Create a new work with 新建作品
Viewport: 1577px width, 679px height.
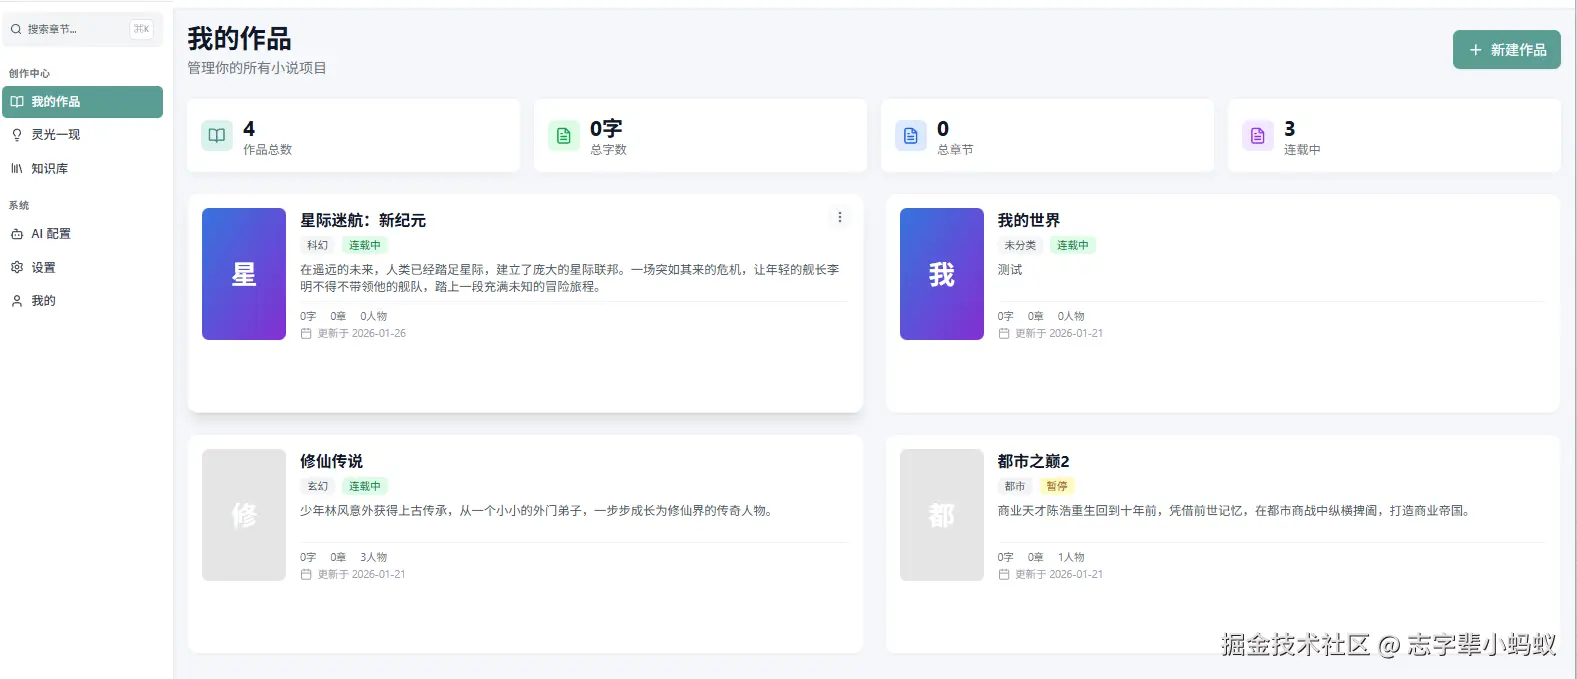coord(1507,50)
